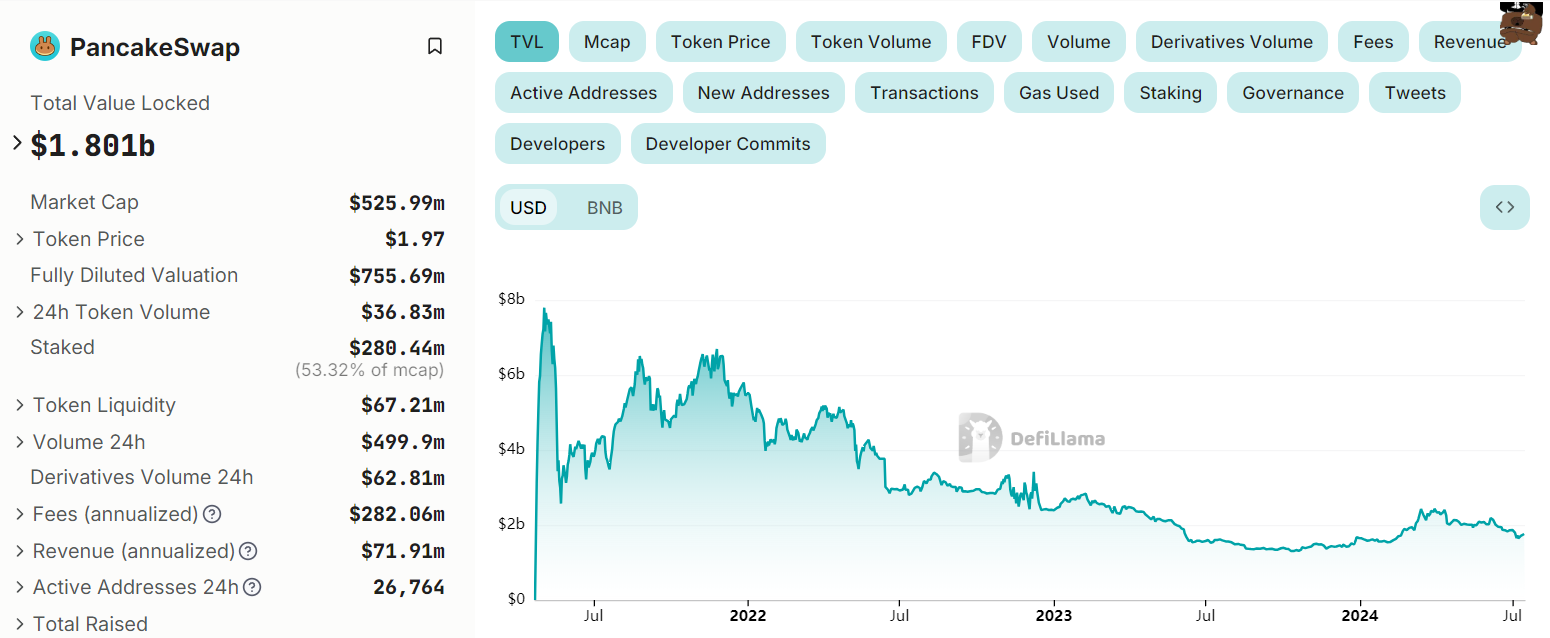This screenshot has height=638, width=1550.
Task: Enable the Volume chart metric
Action: pyautogui.click(x=1079, y=42)
